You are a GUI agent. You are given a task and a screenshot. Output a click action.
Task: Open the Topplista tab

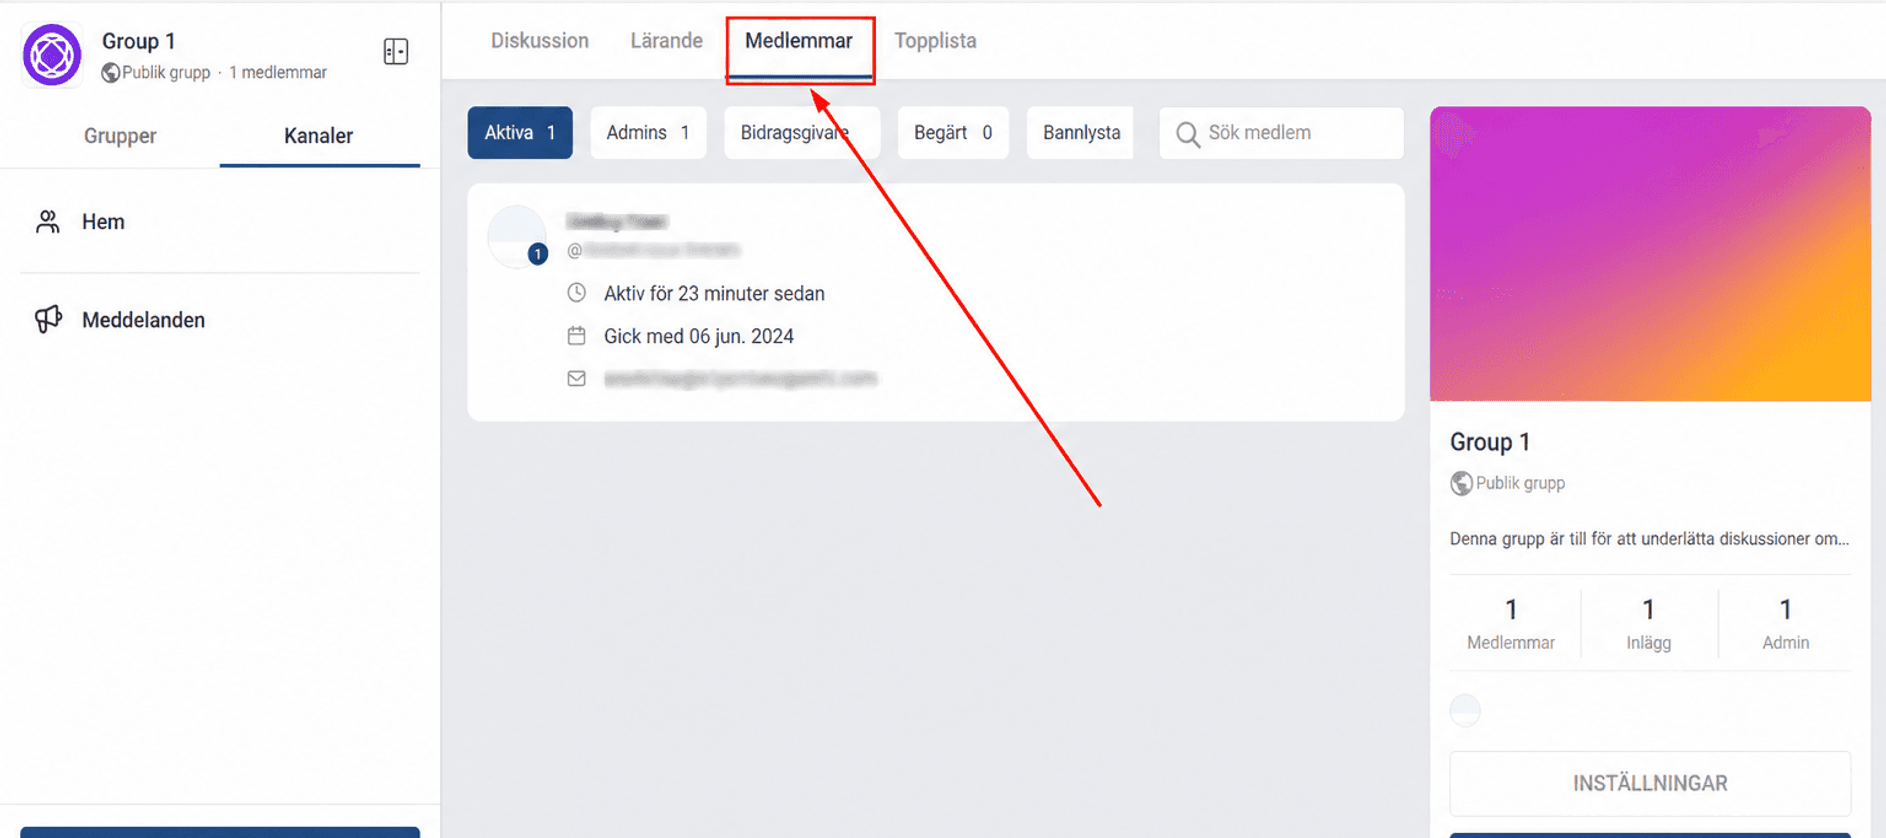(x=935, y=41)
